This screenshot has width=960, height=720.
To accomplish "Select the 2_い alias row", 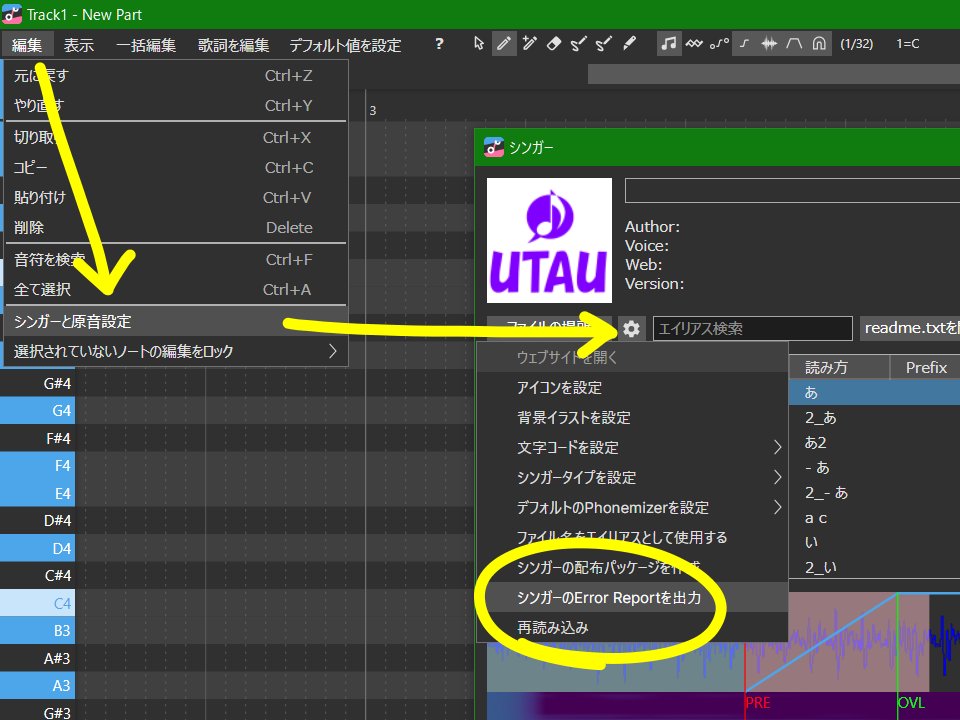I will [874, 568].
